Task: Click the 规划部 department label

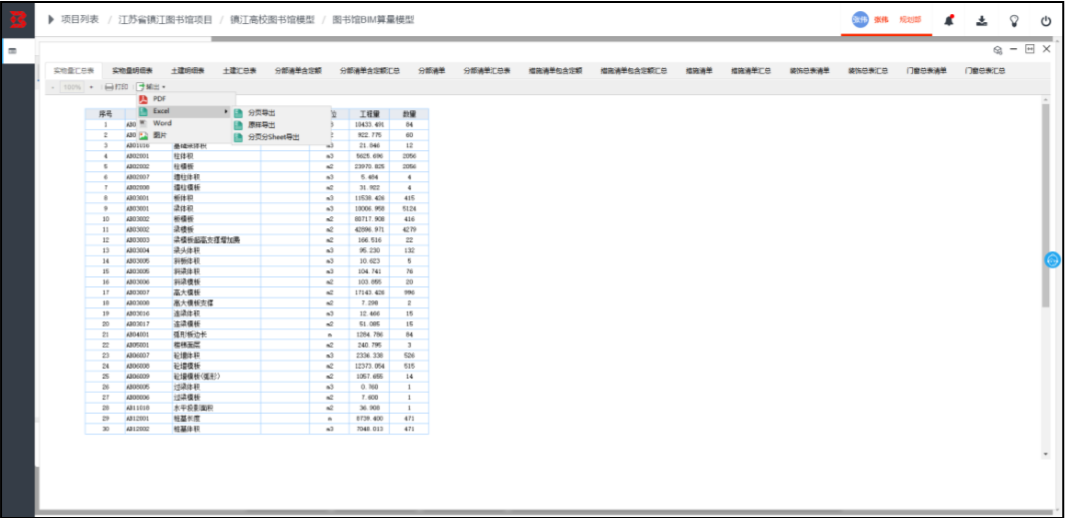Action: tap(910, 20)
